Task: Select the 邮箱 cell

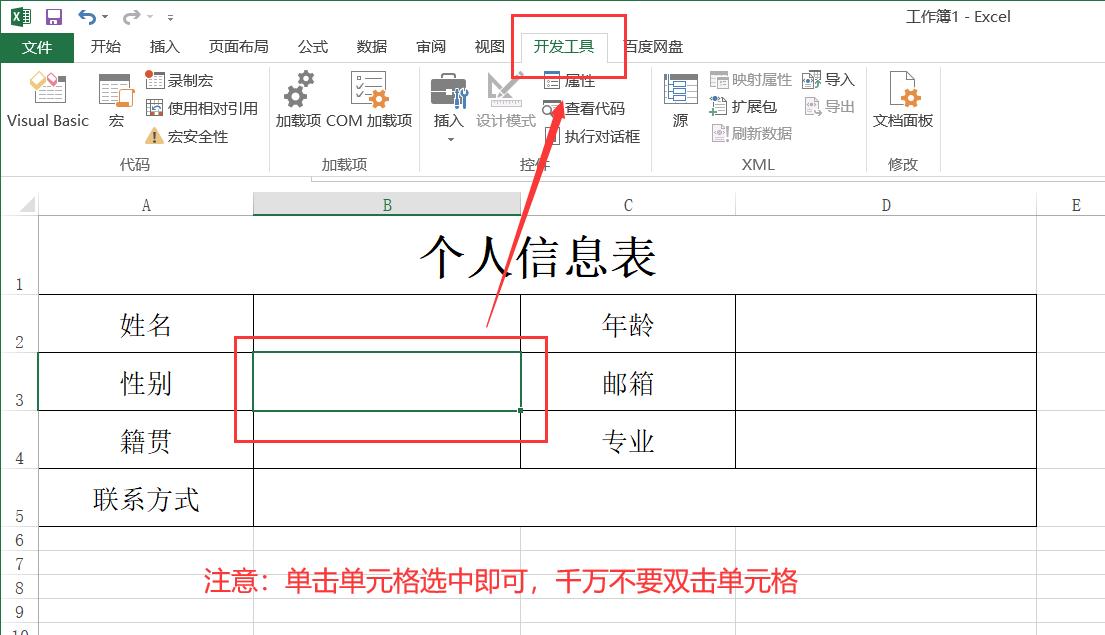Action: tap(628, 381)
